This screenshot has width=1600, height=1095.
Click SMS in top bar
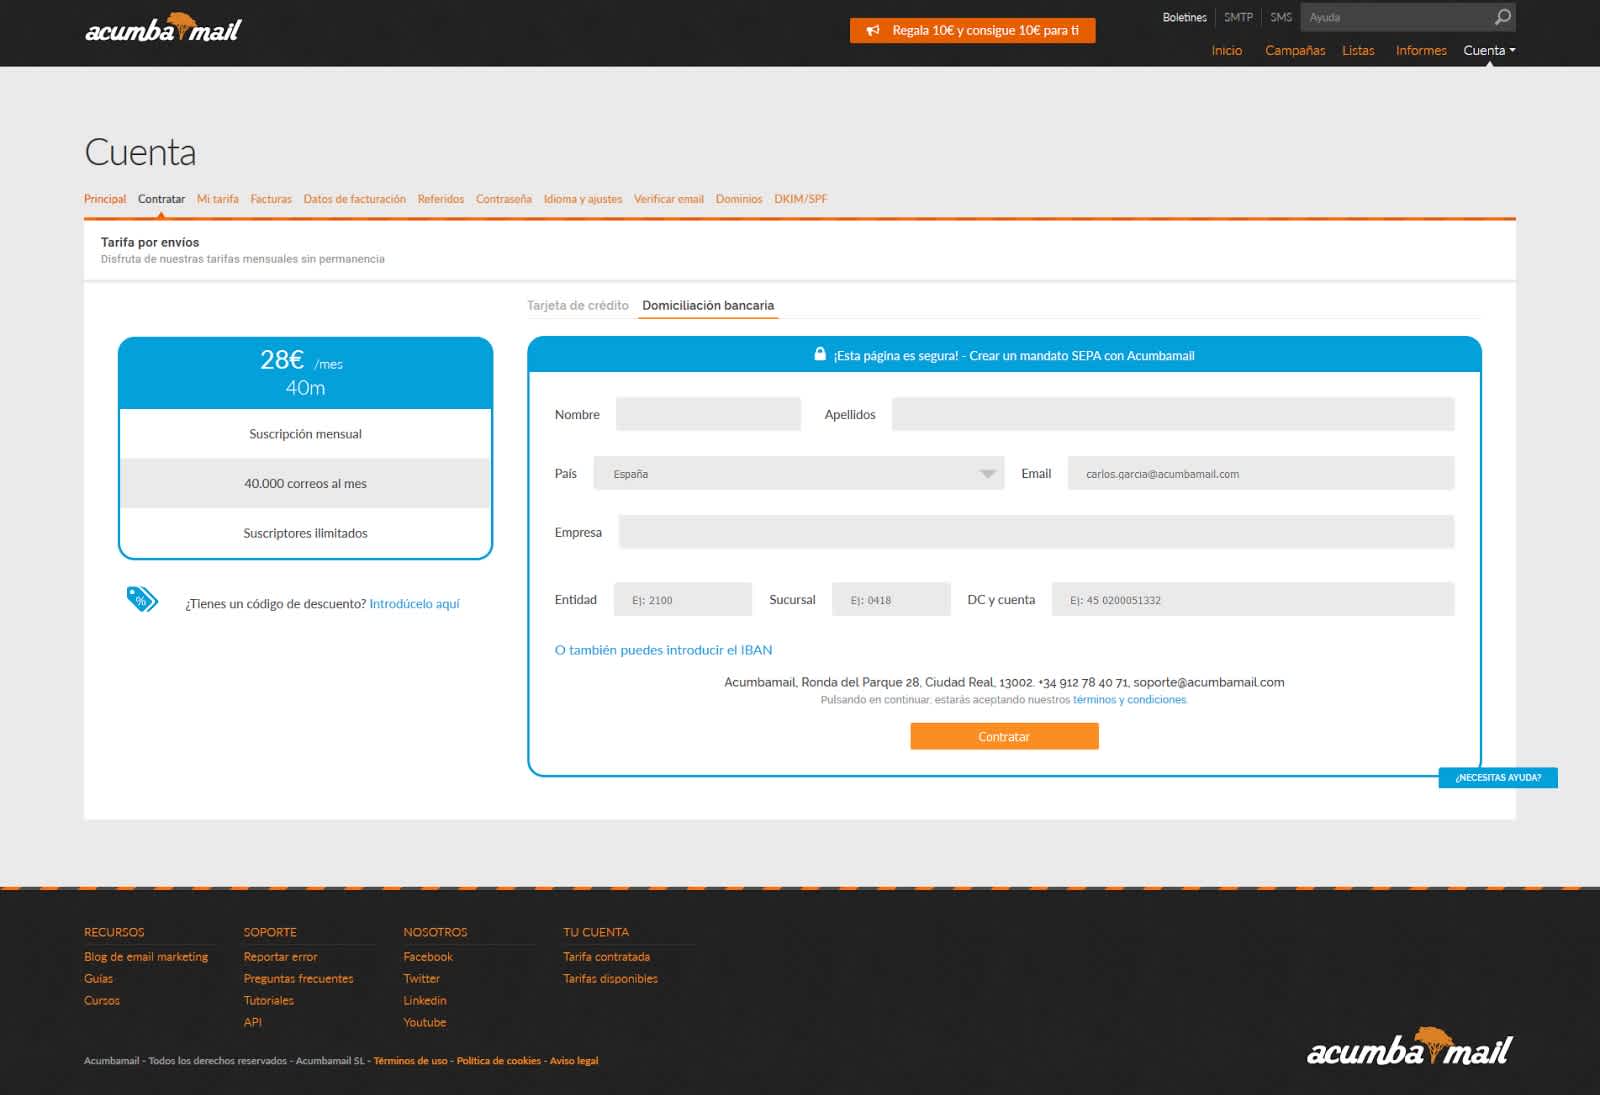click(1281, 17)
